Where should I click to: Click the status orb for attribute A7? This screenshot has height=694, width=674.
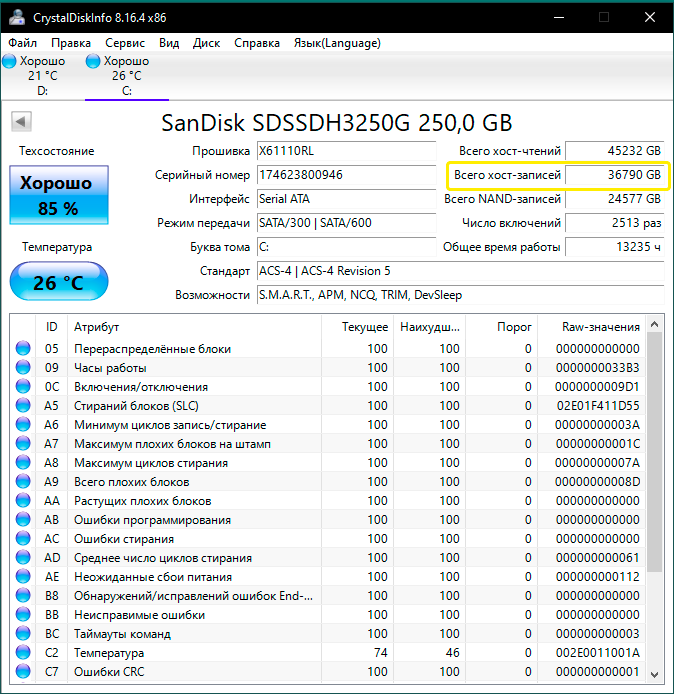(23, 443)
